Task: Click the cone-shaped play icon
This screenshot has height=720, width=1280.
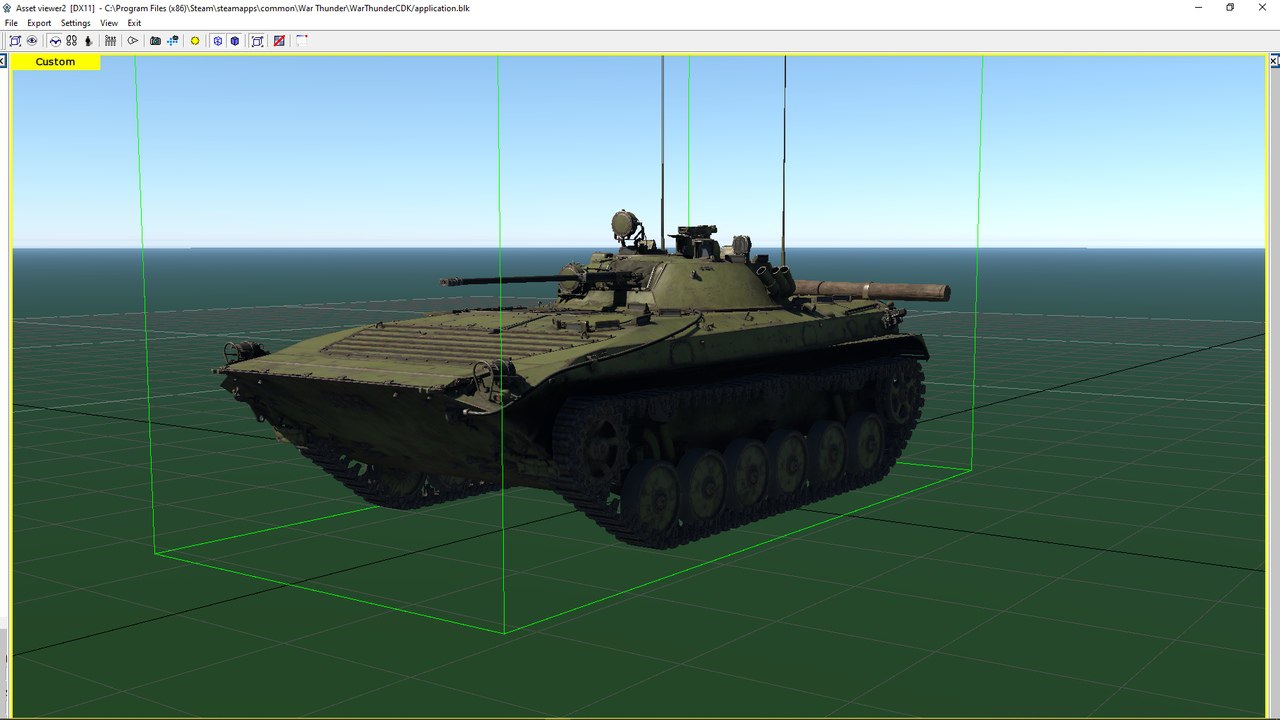Action: pyautogui.click(x=132, y=41)
